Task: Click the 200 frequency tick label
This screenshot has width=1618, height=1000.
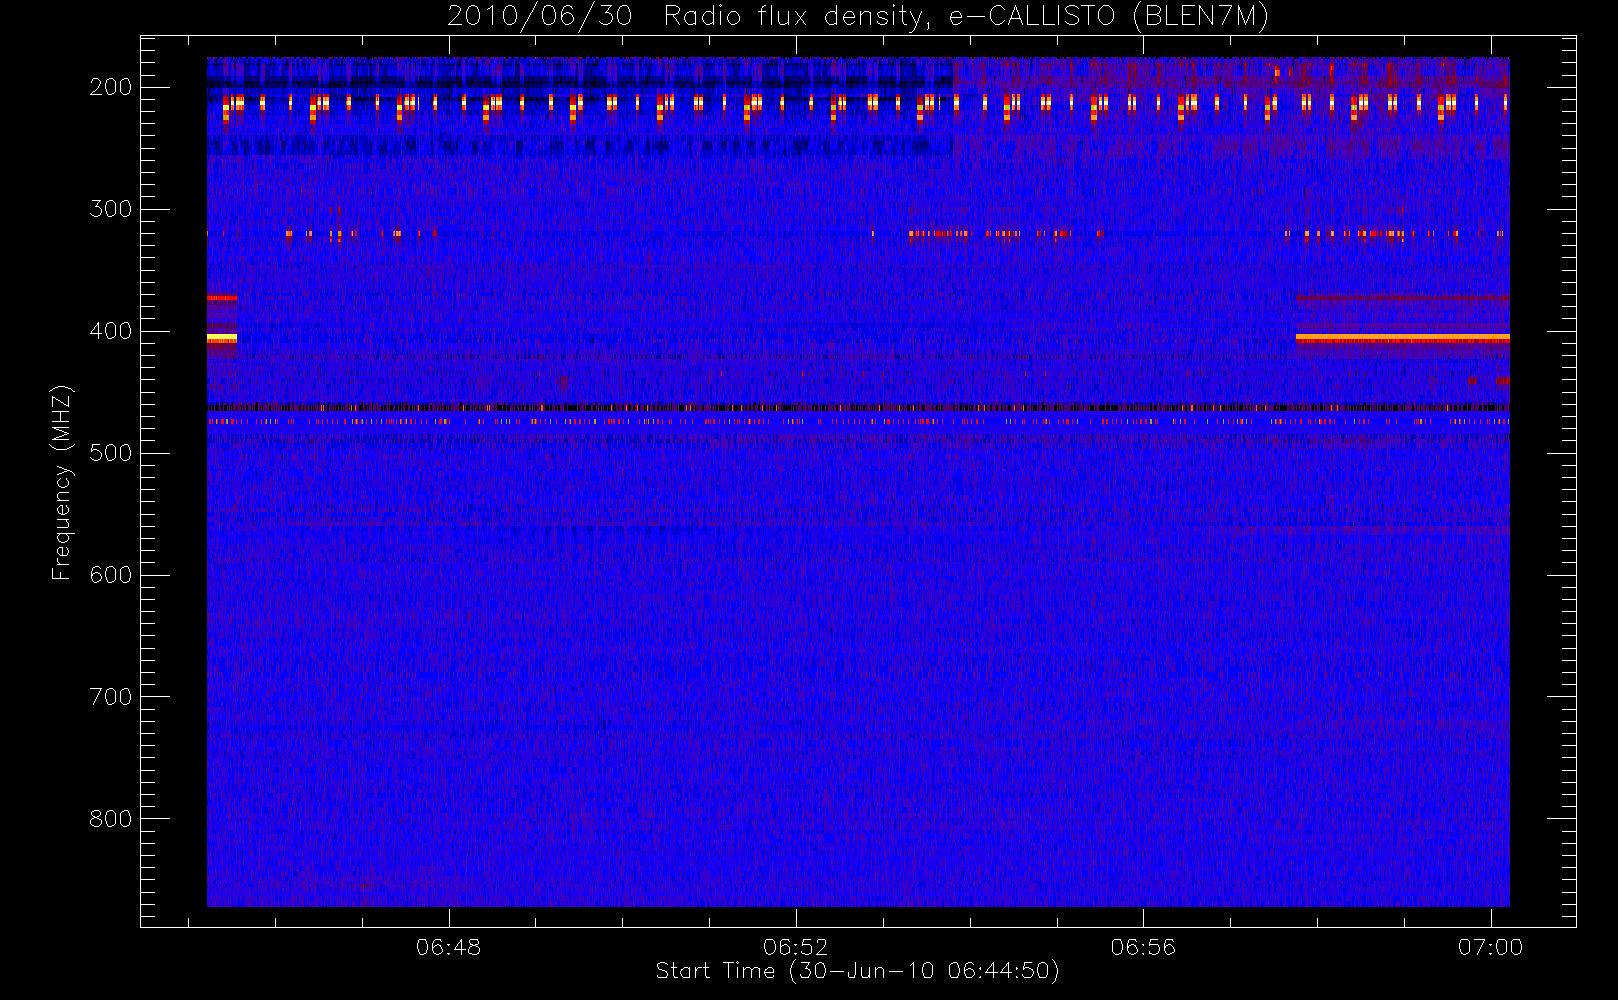Action: 111,87
